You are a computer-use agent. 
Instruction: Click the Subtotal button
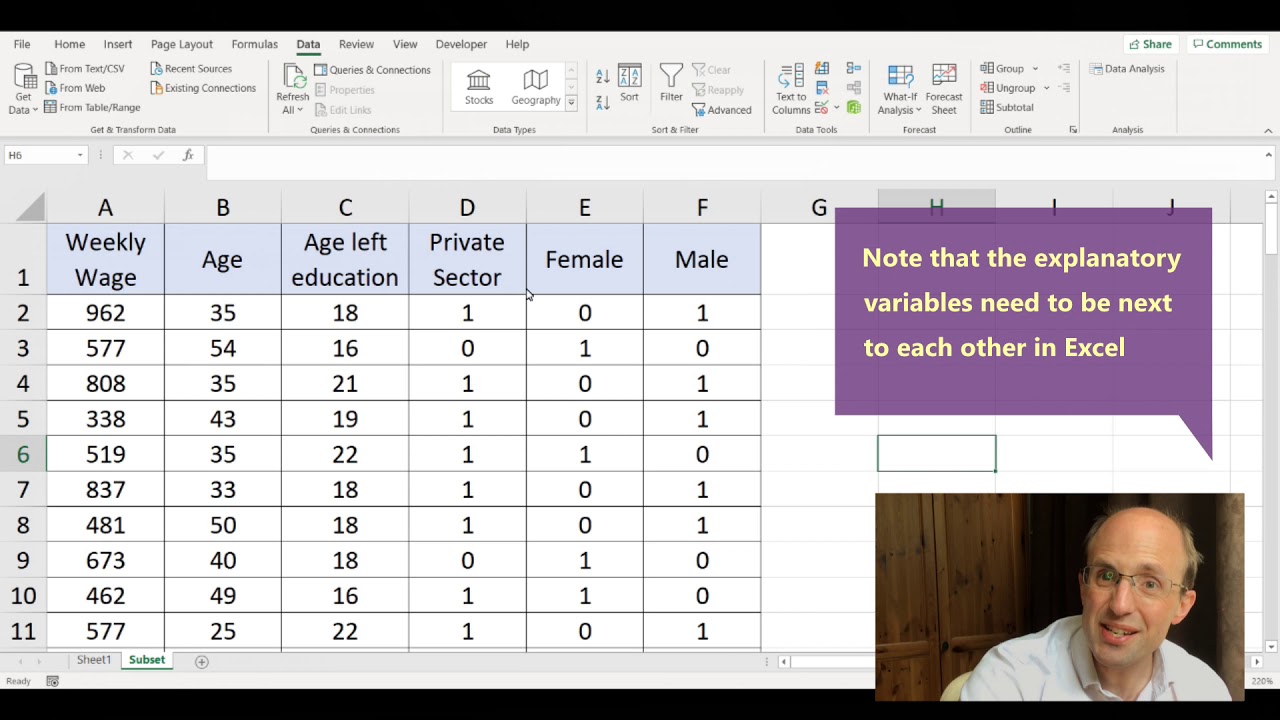tap(1007, 107)
